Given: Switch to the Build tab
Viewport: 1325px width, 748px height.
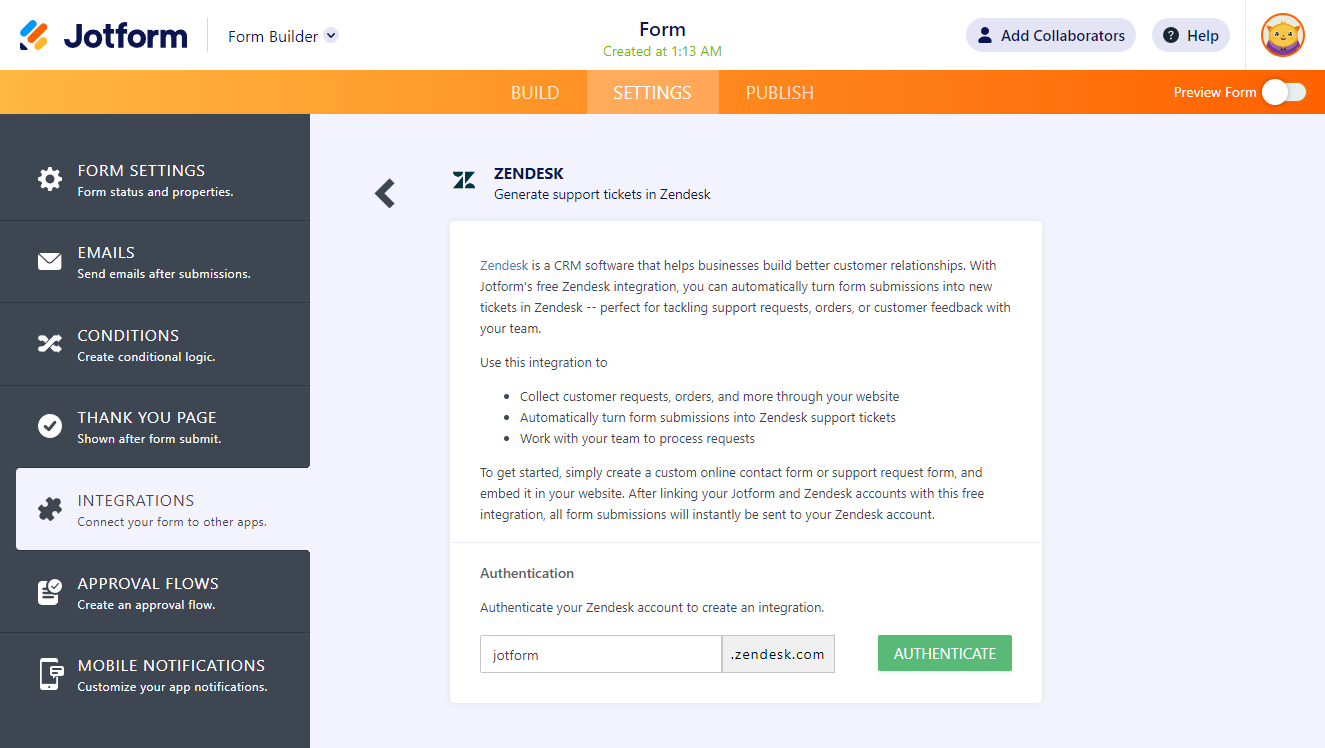Looking at the screenshot, I should 535,92.
